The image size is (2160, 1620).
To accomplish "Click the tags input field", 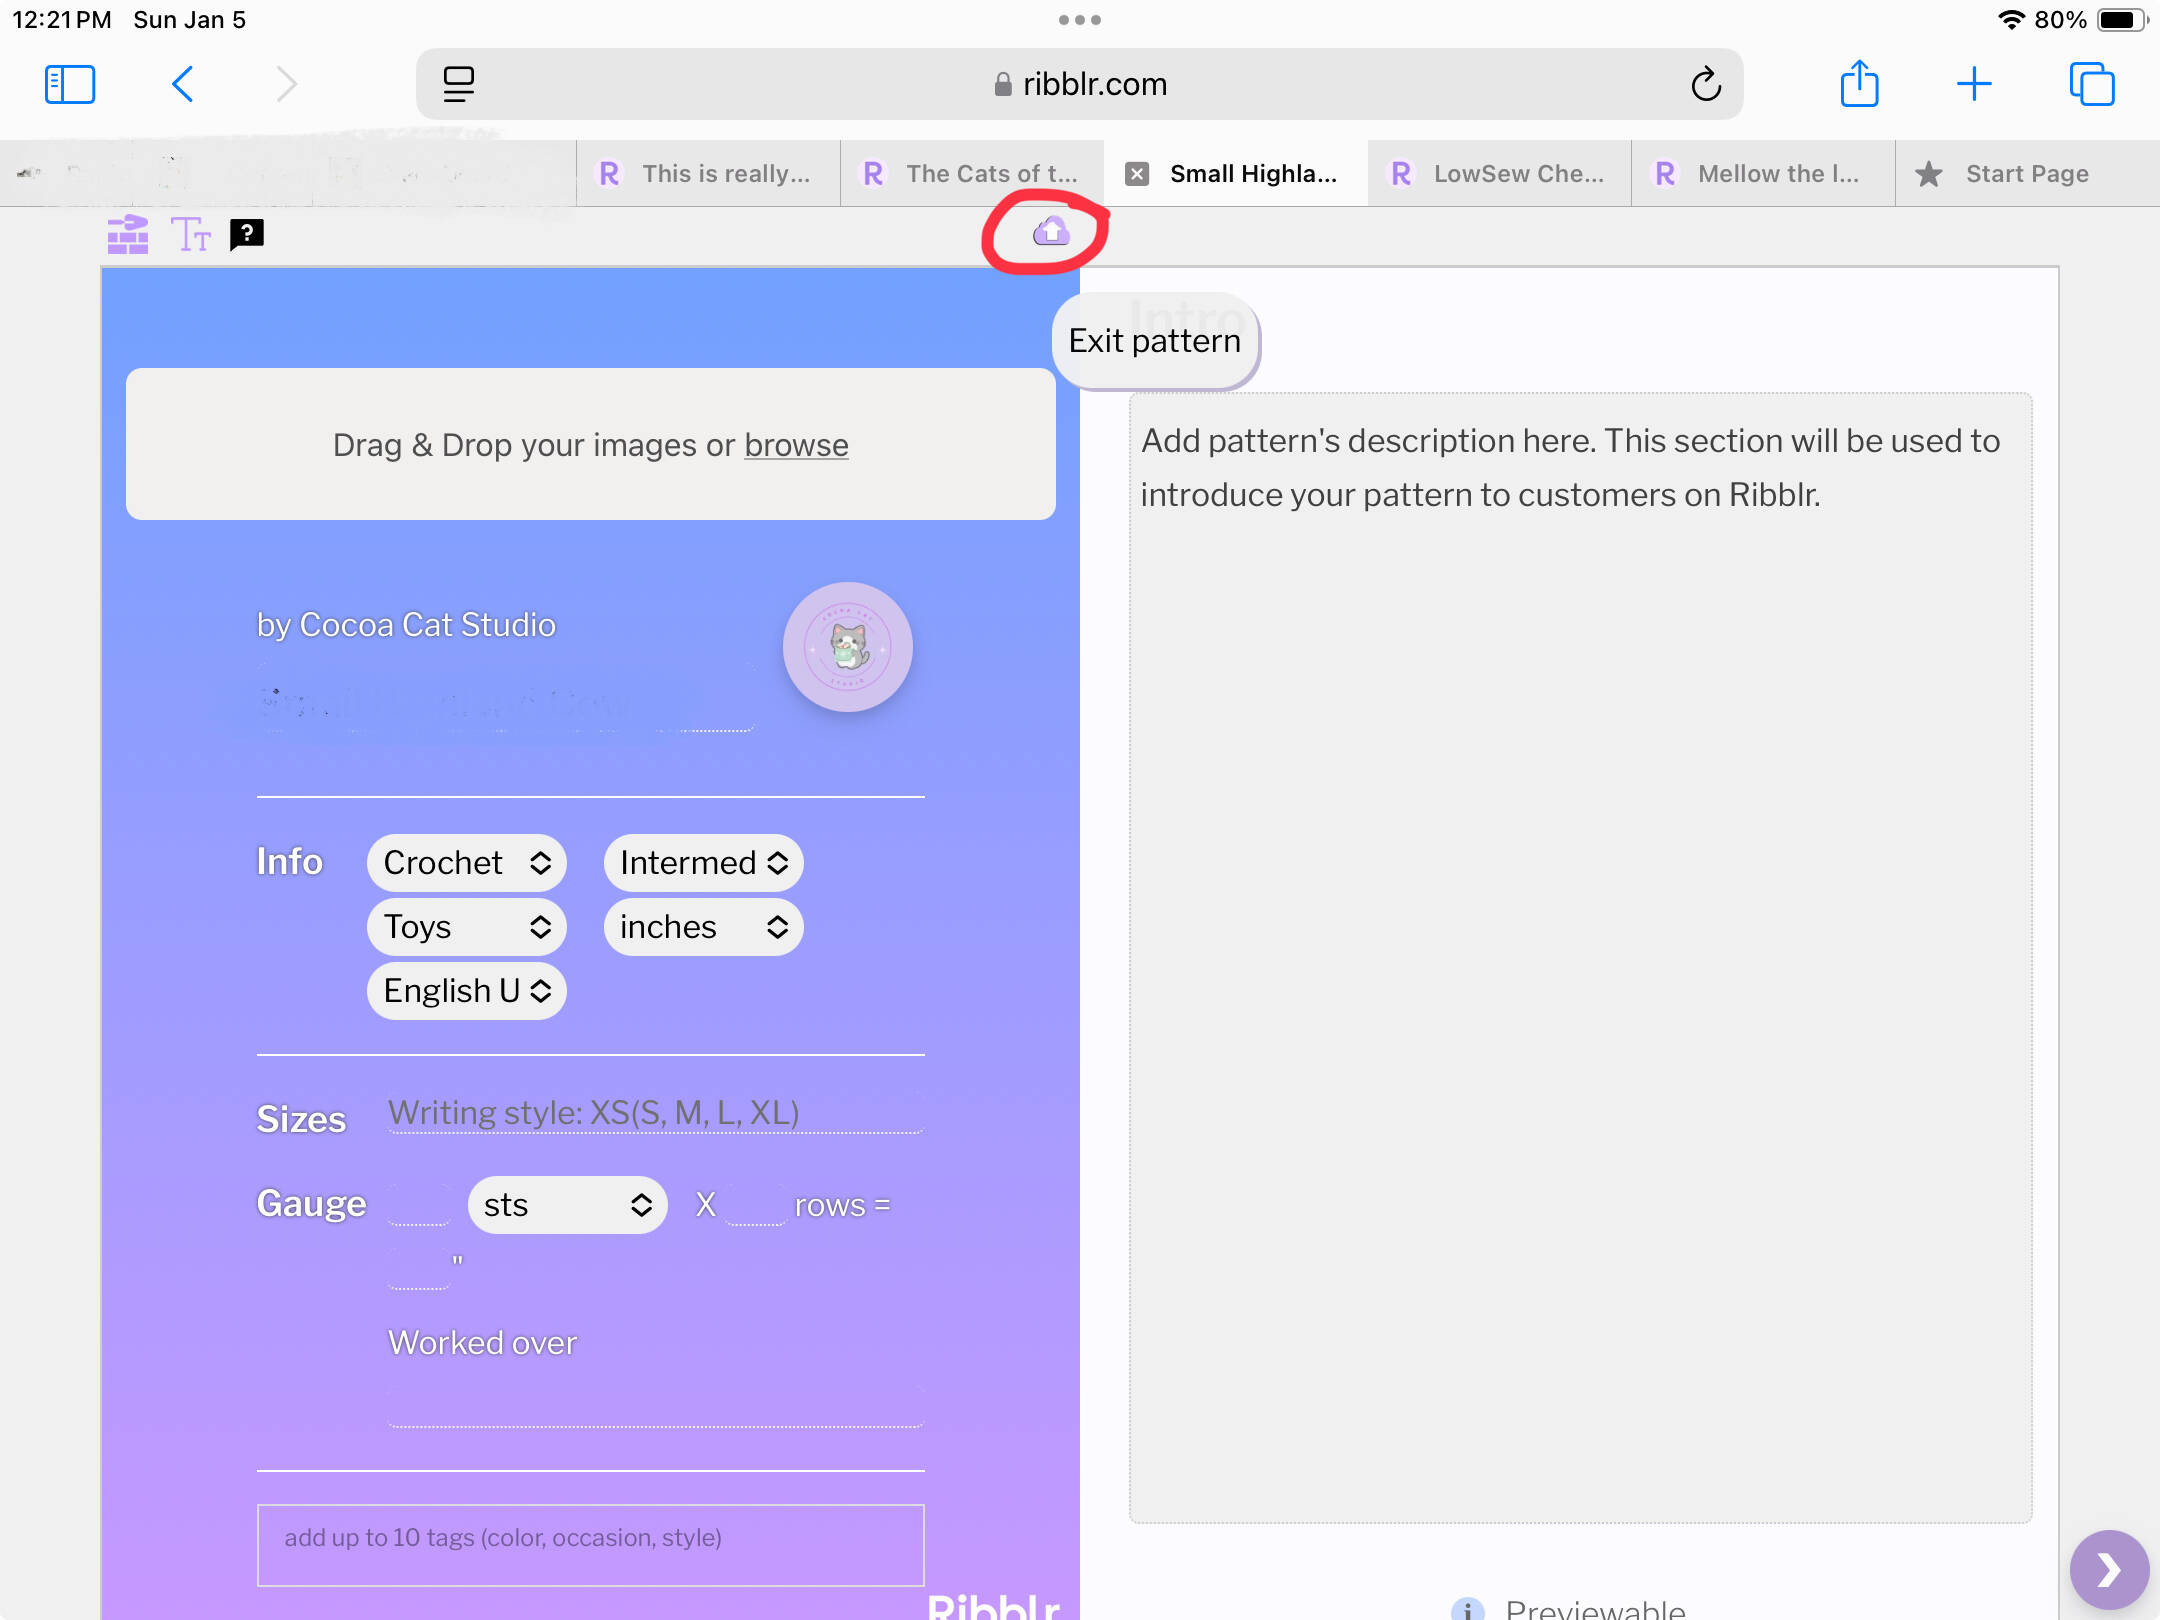I will point(591,1545).
